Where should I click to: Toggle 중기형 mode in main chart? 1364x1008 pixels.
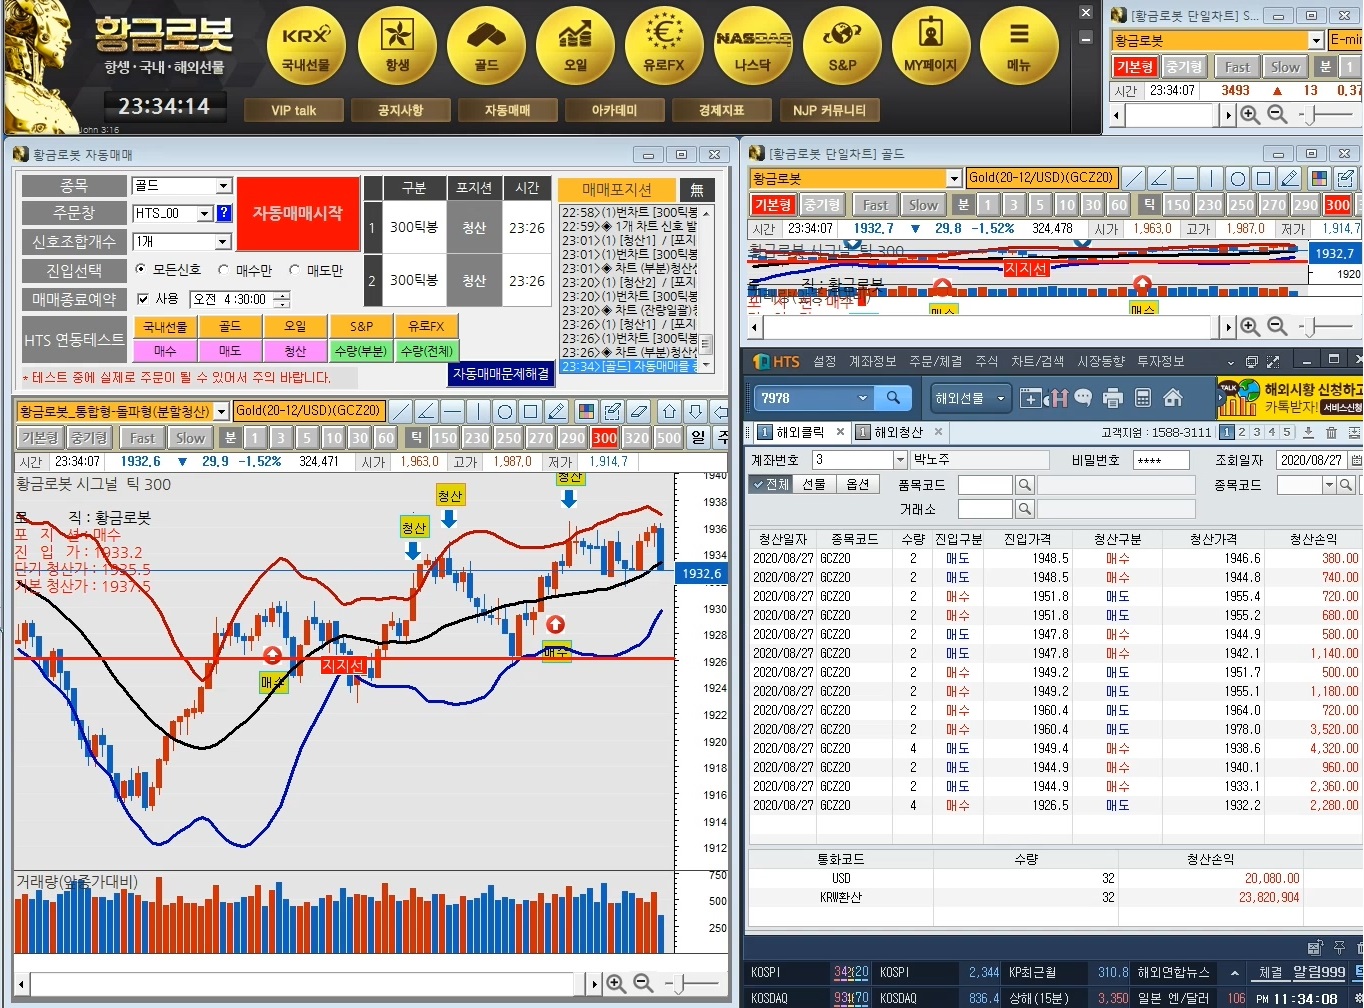click(89, 438)
